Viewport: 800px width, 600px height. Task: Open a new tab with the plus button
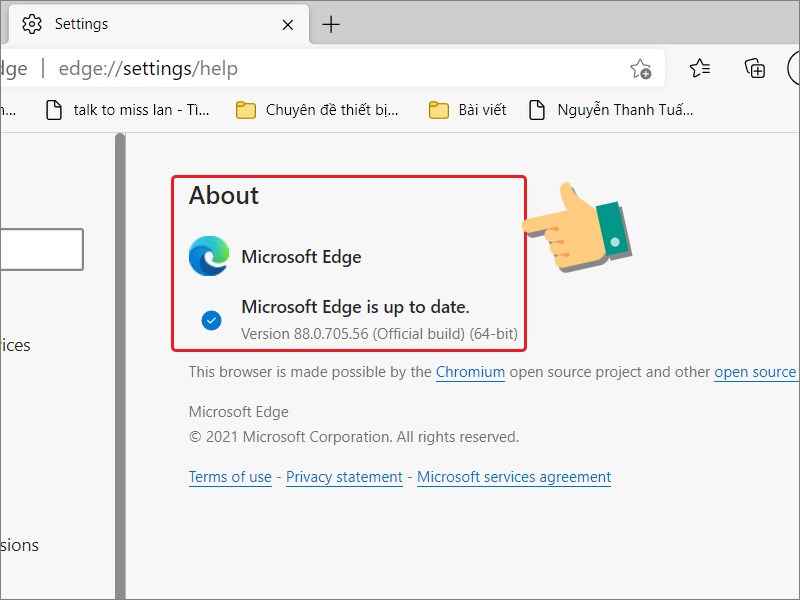tap(331, 24)
